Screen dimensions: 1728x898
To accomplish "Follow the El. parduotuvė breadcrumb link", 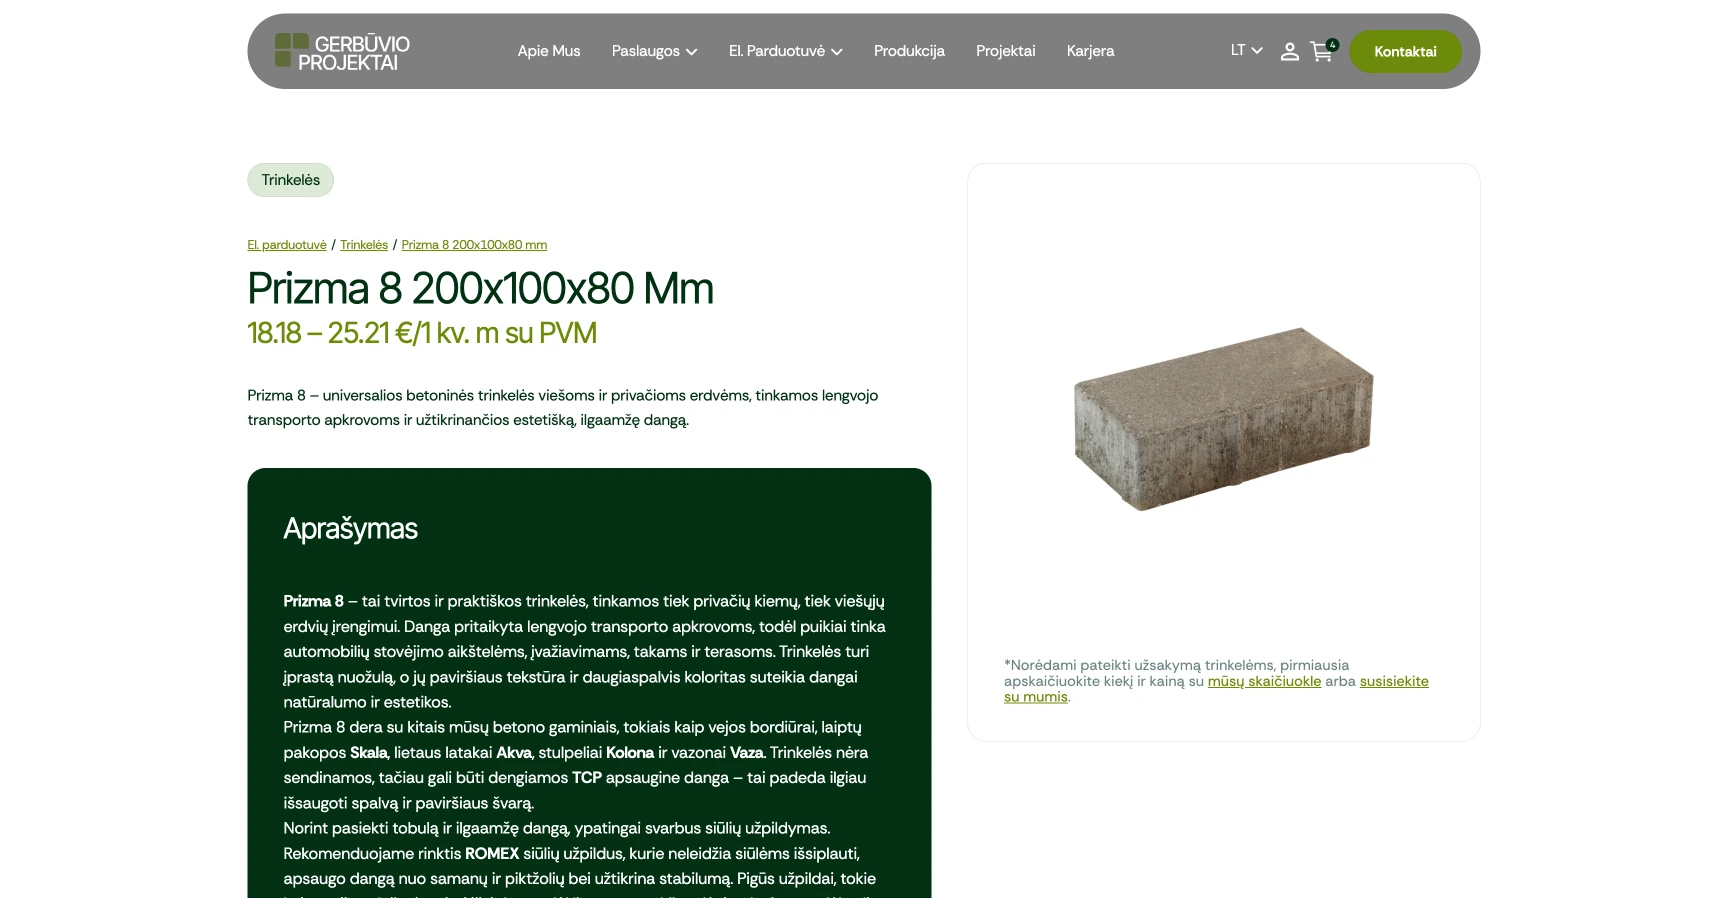I will (287, 245).
